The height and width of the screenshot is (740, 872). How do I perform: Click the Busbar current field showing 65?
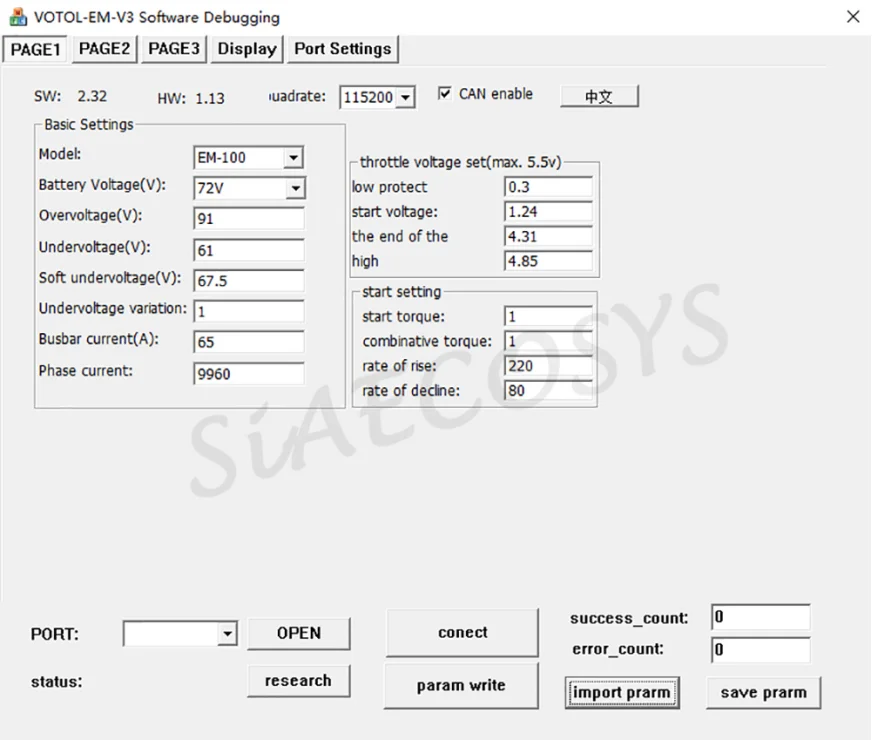tap(249, 342)
